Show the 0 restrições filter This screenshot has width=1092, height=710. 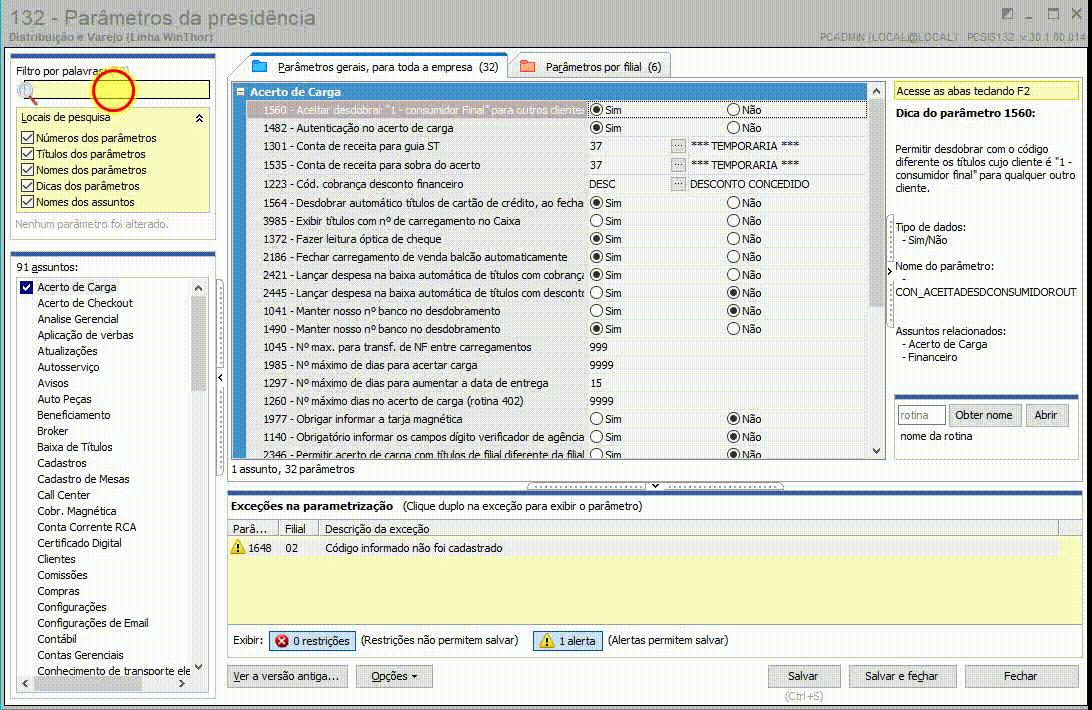313,640
